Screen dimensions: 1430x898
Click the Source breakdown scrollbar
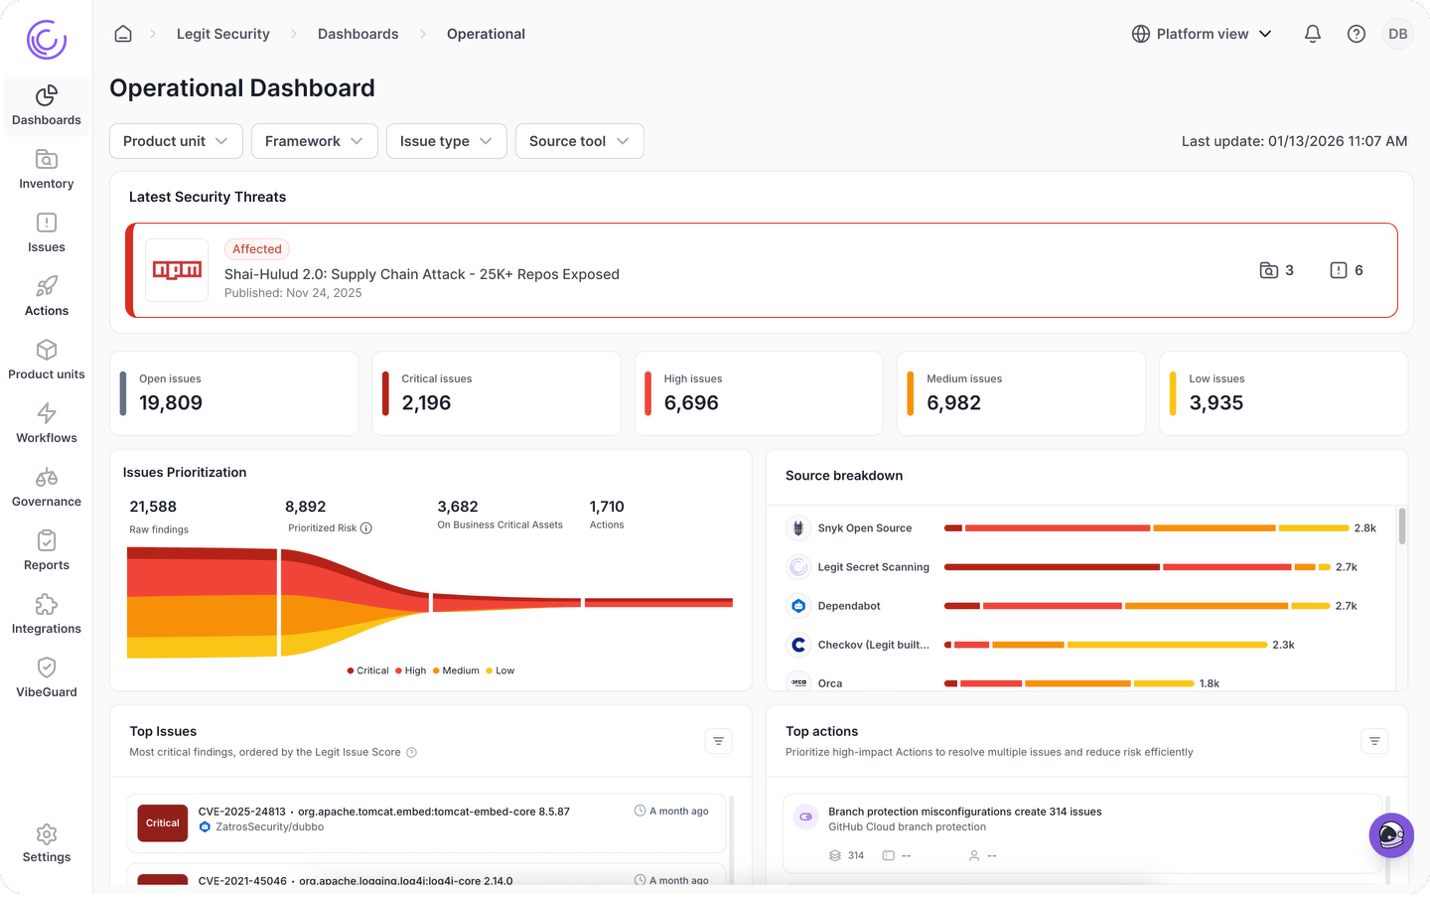click(1401, 527)
